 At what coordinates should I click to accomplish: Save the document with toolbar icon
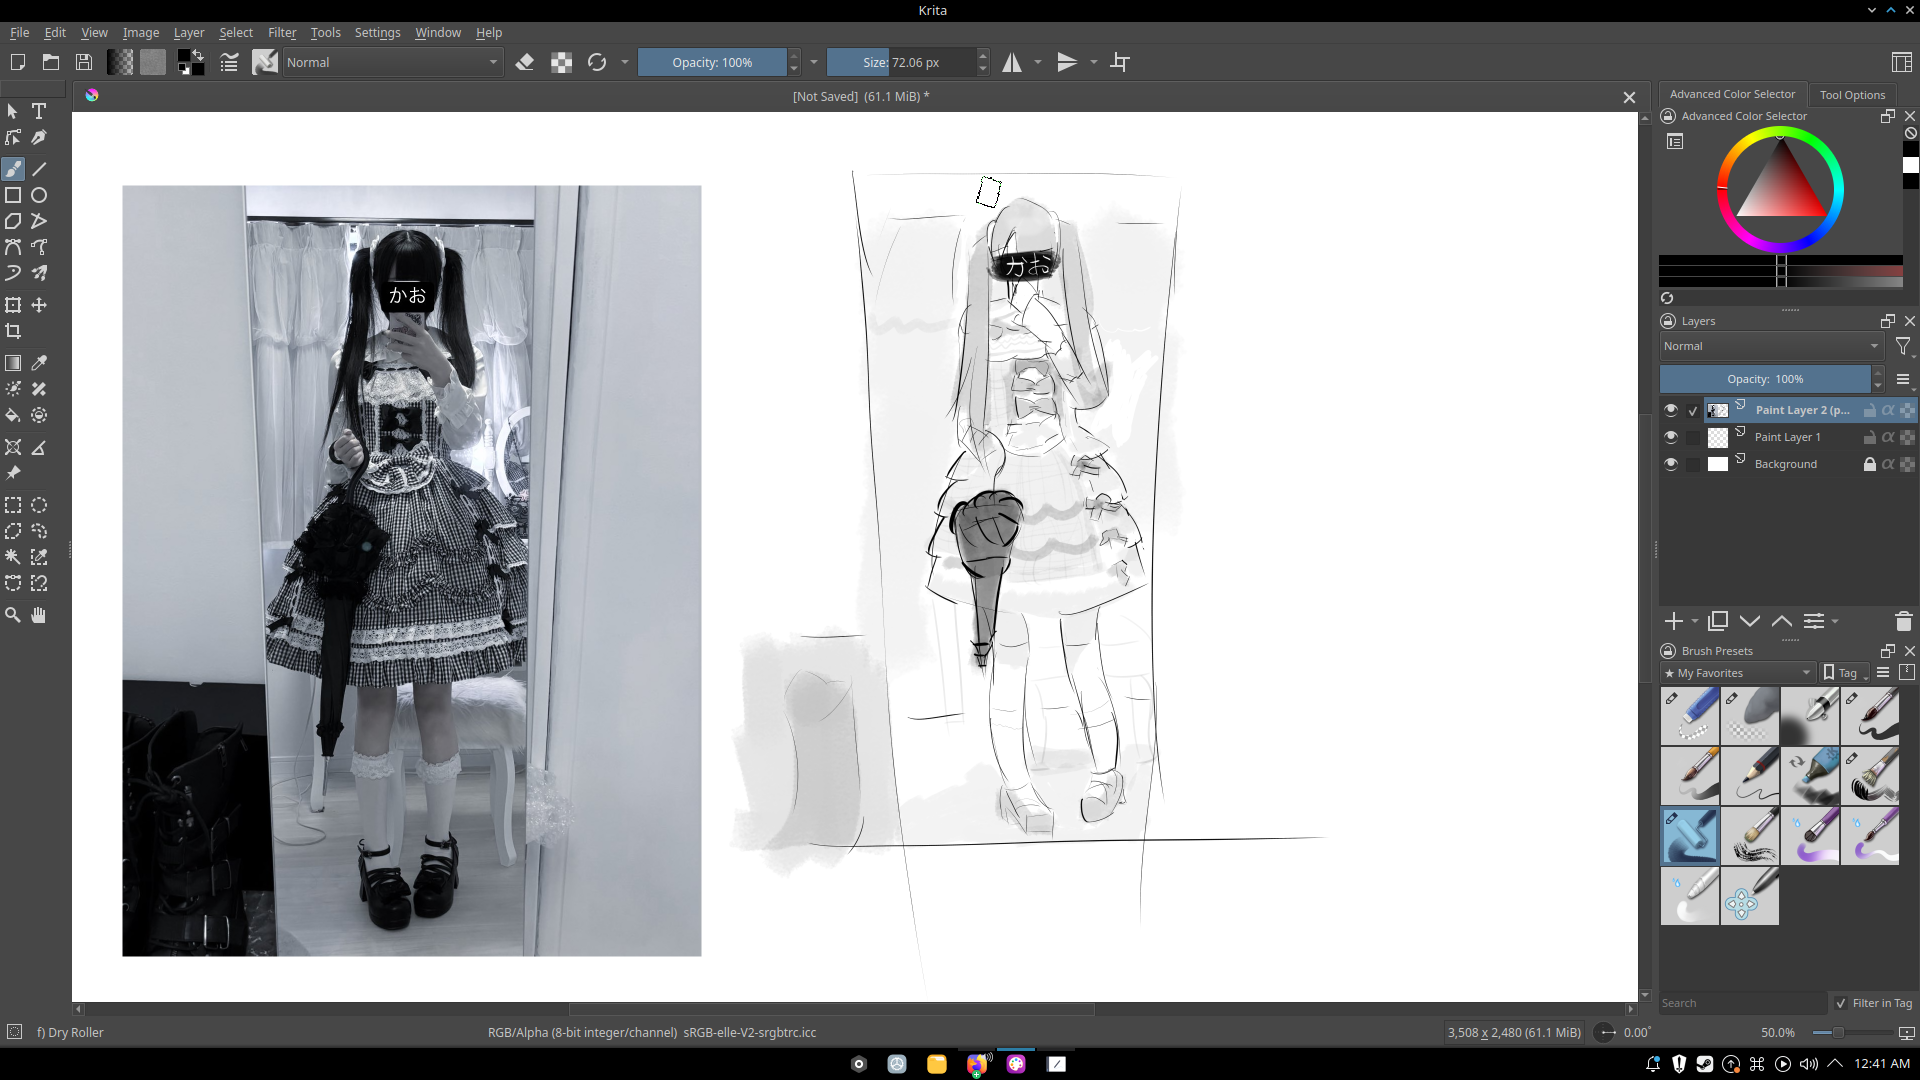click(x=84, y=62)
